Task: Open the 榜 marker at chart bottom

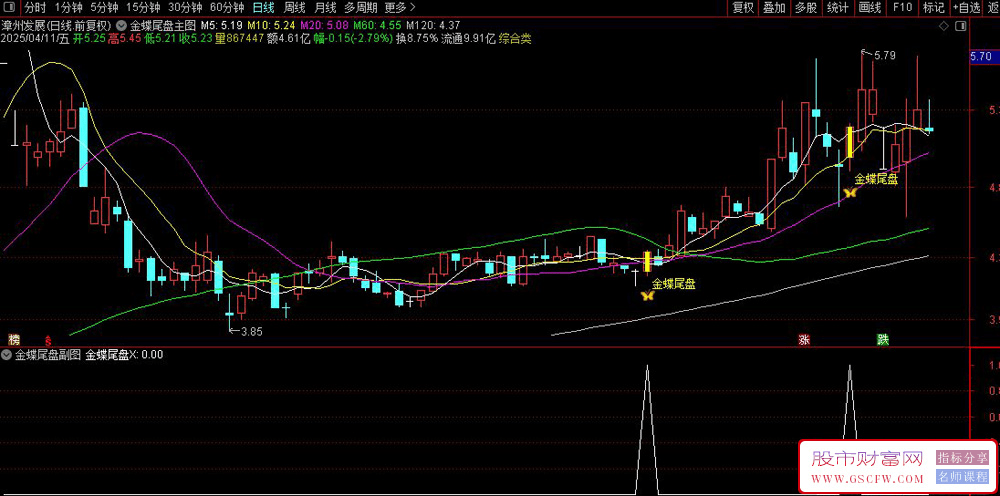Action: [x=13, y=339]
